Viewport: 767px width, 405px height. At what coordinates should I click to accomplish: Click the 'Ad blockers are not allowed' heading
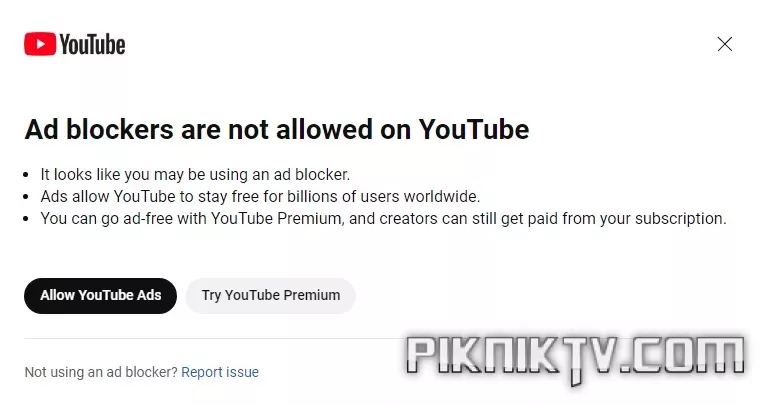(277, 130)
